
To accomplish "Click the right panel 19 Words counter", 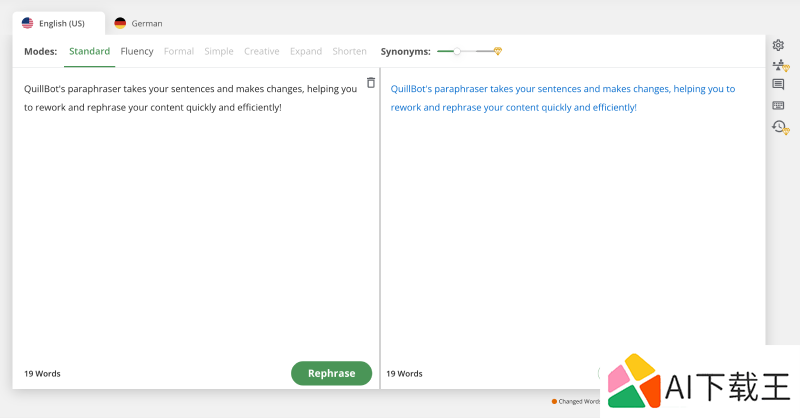I will pos(404,374).
